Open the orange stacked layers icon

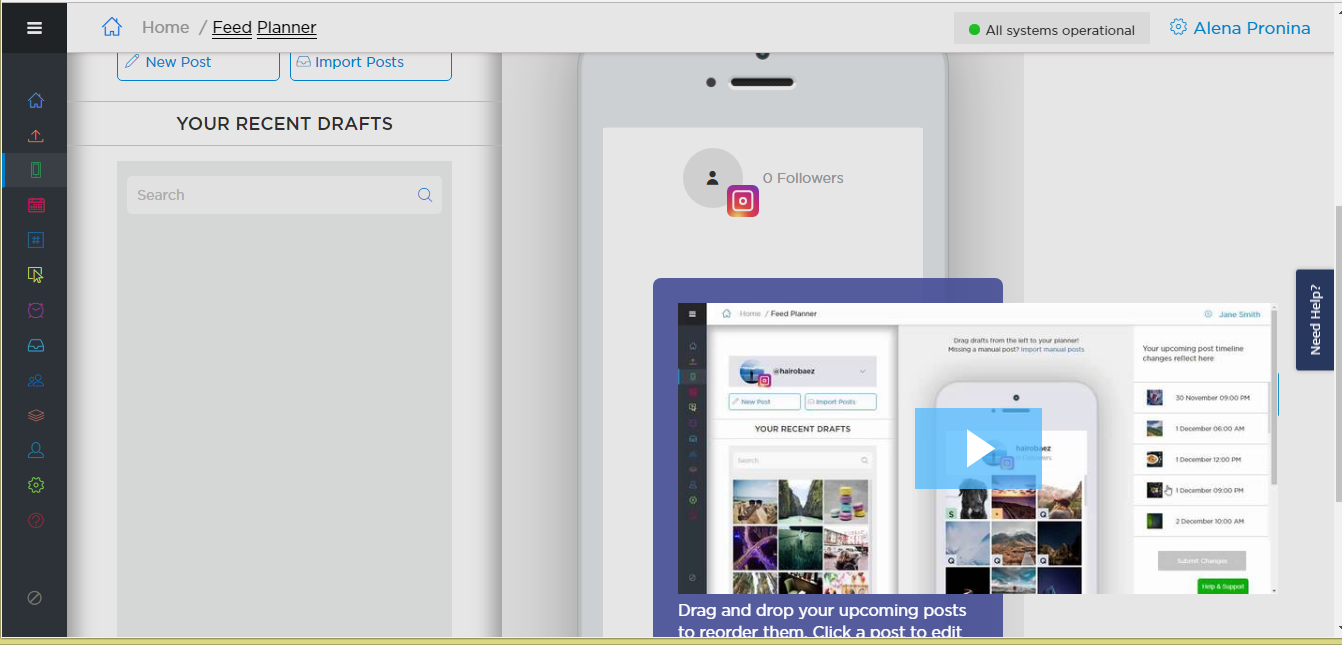(x=36, y=415)
